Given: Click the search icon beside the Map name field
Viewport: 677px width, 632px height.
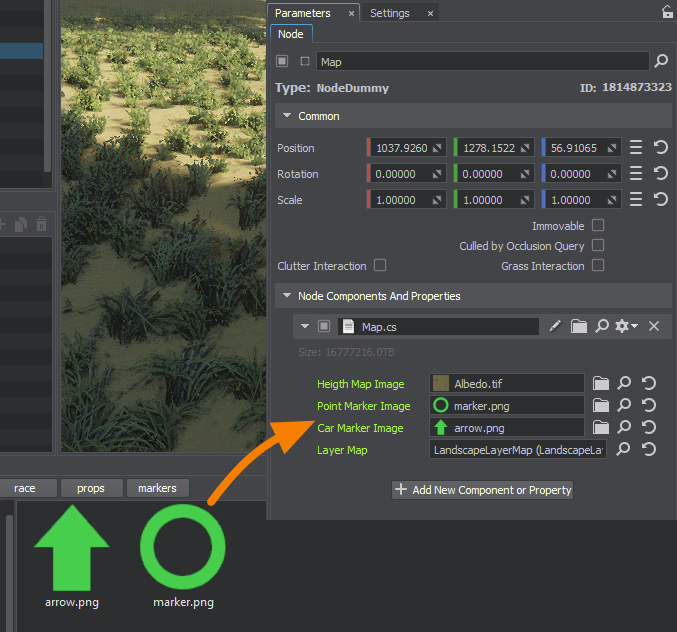Looking at the screenshot, I should [660, 62].
